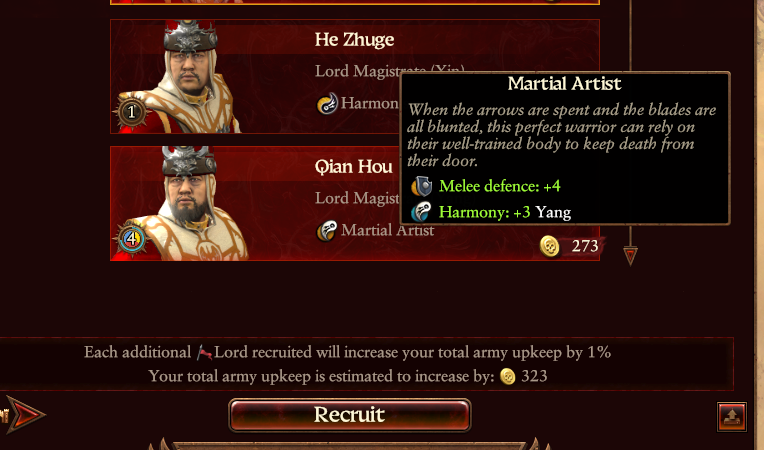Click the Melee defence shield icon in tooltip
This screenshot has height=450, width=764.
421,186
